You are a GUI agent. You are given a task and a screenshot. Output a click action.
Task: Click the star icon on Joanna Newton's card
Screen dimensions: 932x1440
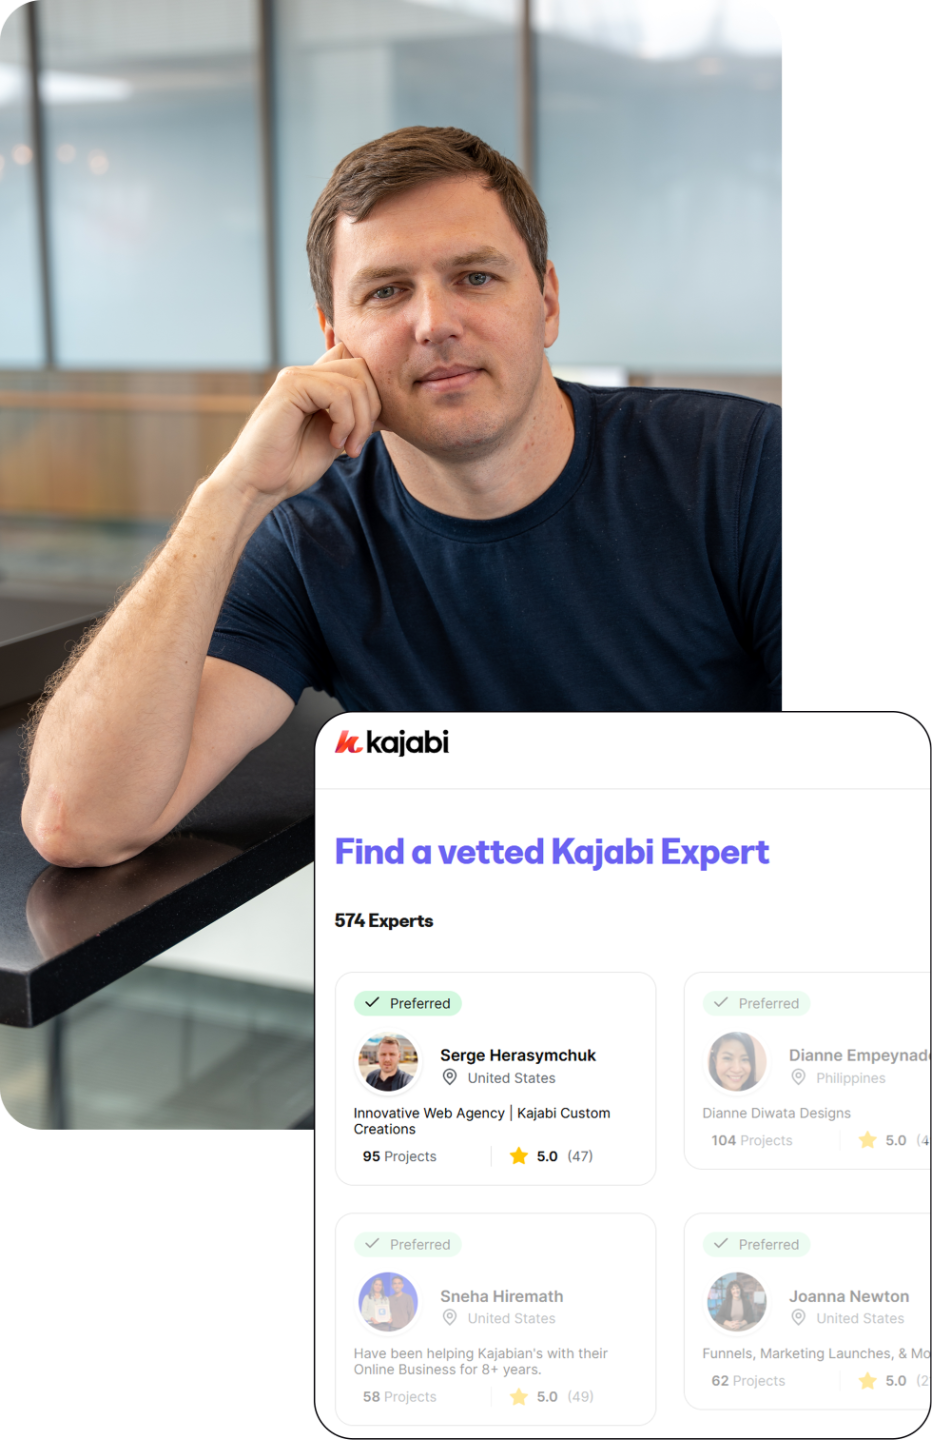click(868, 1380)
